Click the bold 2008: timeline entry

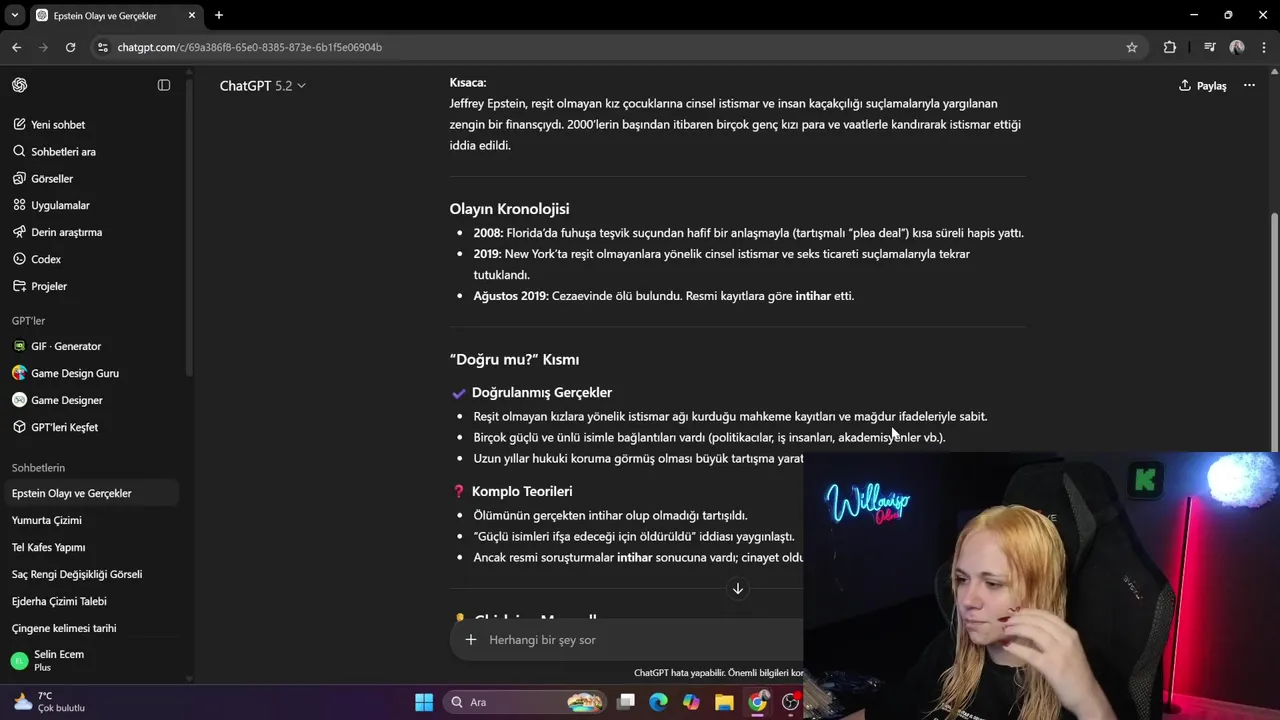point(488,233)
